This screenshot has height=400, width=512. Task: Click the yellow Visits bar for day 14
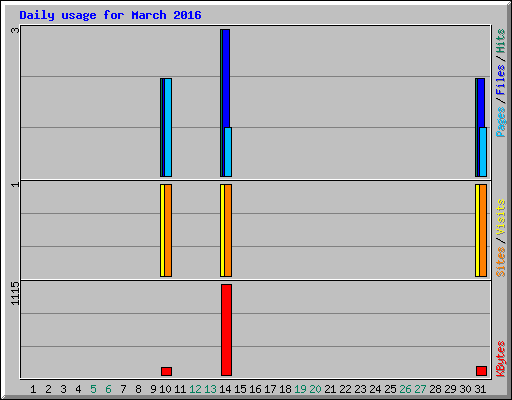[222, 230]
